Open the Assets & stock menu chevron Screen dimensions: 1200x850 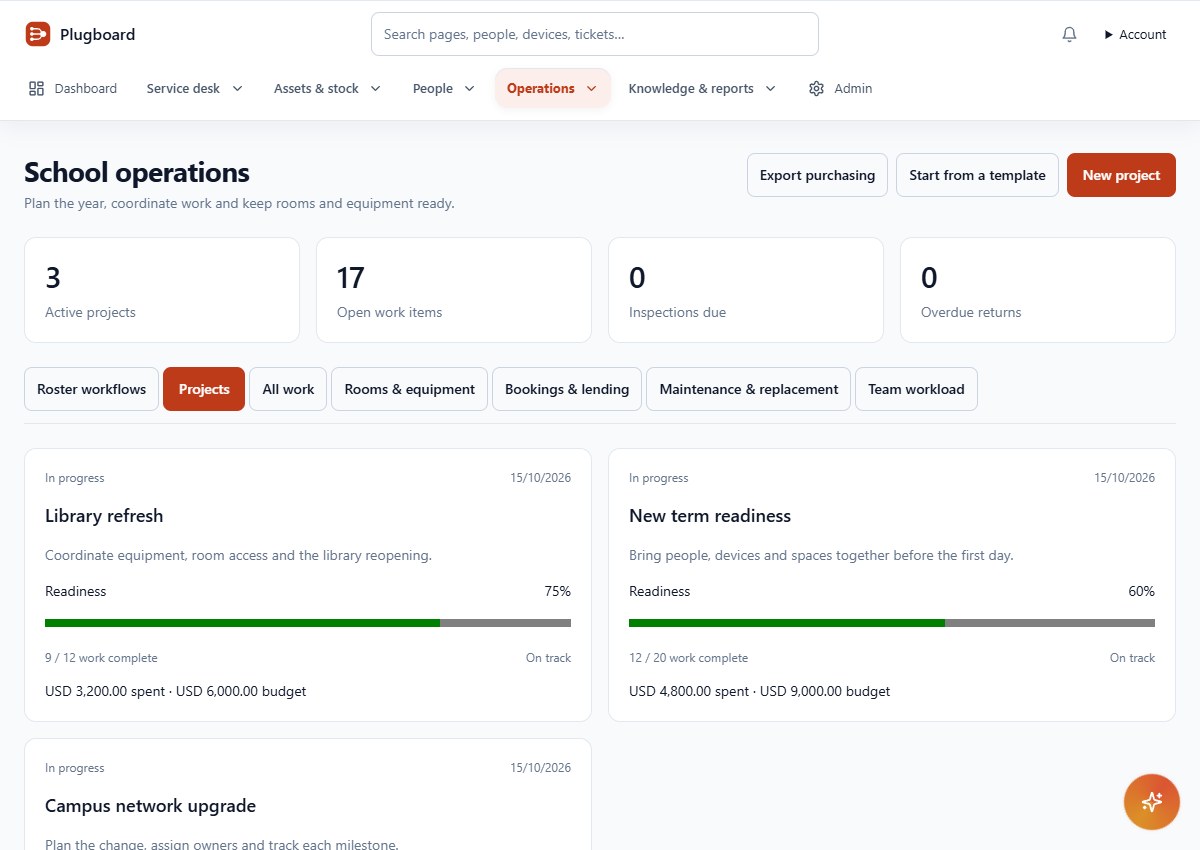pyautogui.click(x=375, y=88)
